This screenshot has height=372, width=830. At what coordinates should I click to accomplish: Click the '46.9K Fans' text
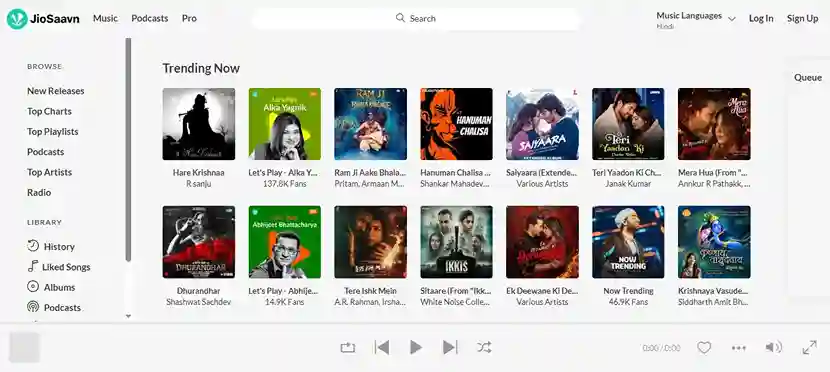coord(628,302)
